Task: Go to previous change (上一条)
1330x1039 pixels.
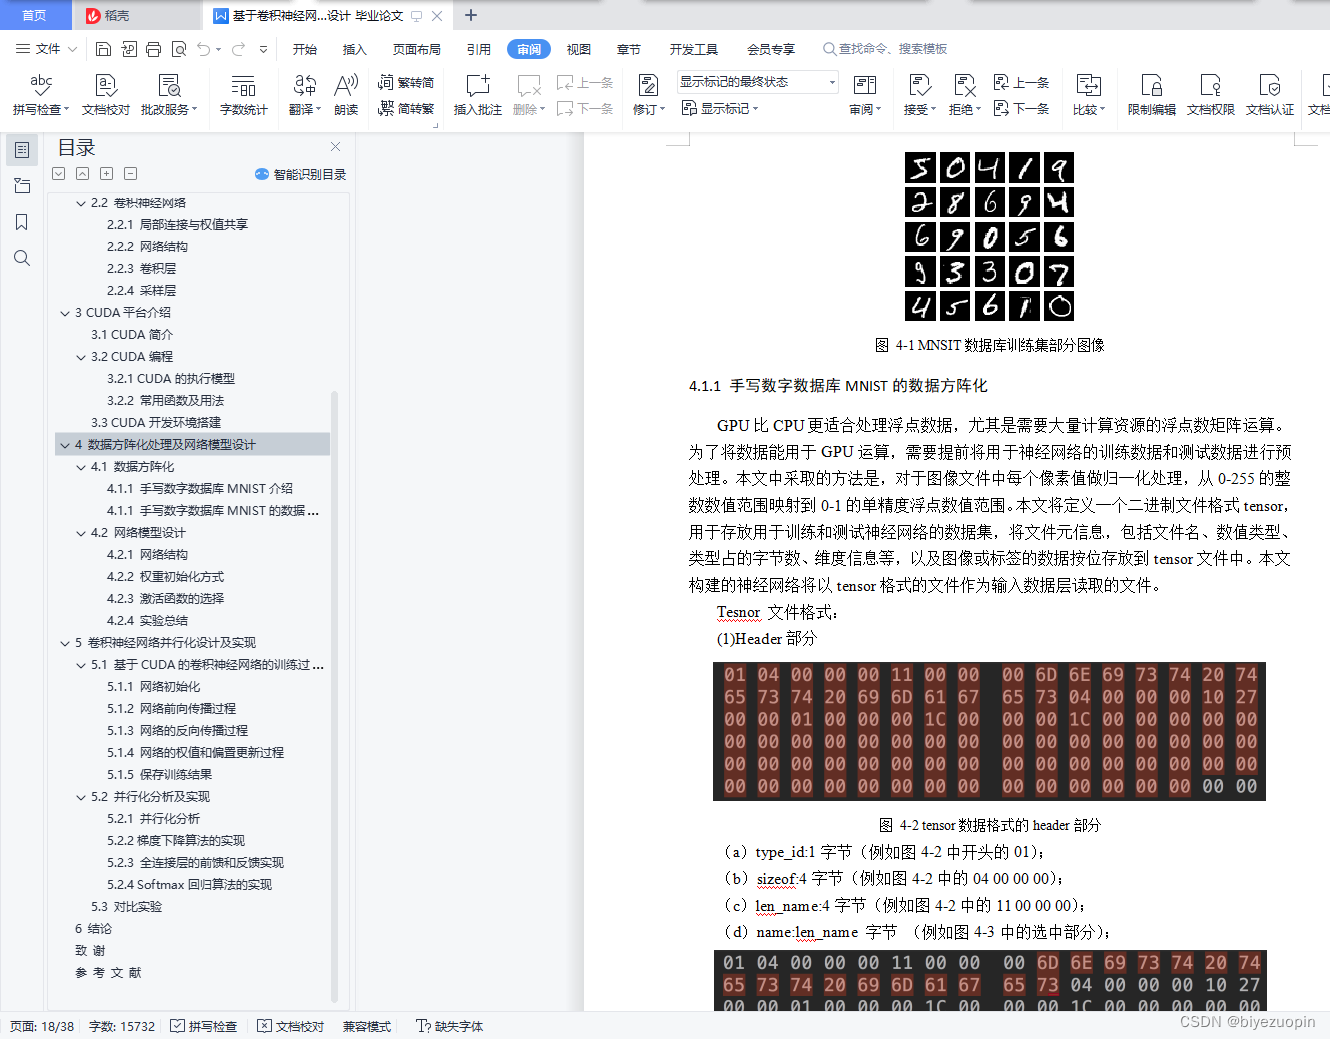Action: click(1021, 82)
